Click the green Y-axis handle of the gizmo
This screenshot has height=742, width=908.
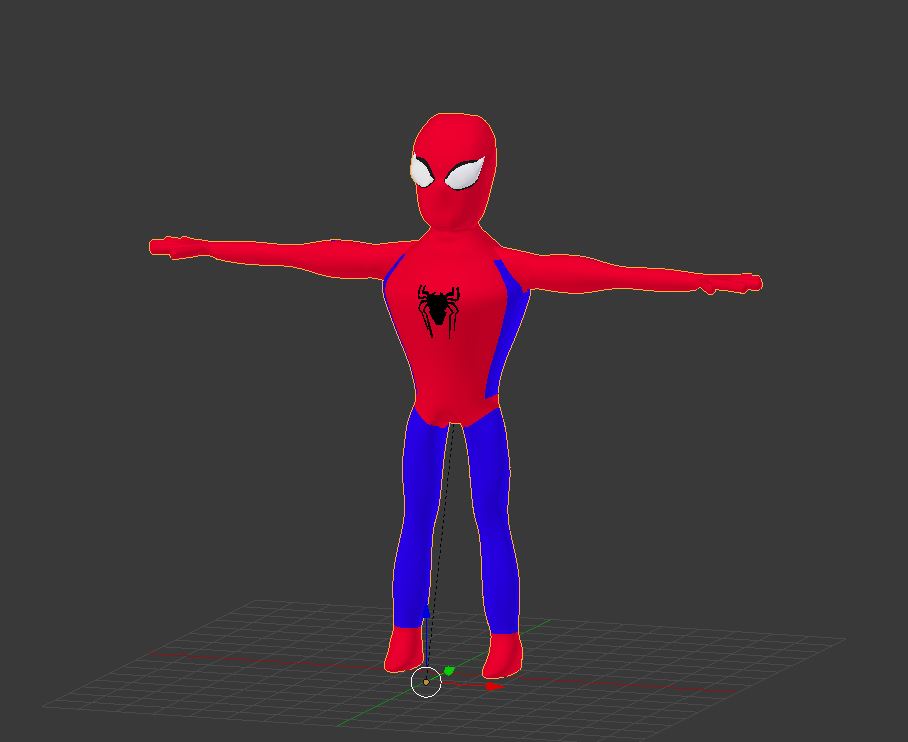pyautogui.click(x=449, y=671)
